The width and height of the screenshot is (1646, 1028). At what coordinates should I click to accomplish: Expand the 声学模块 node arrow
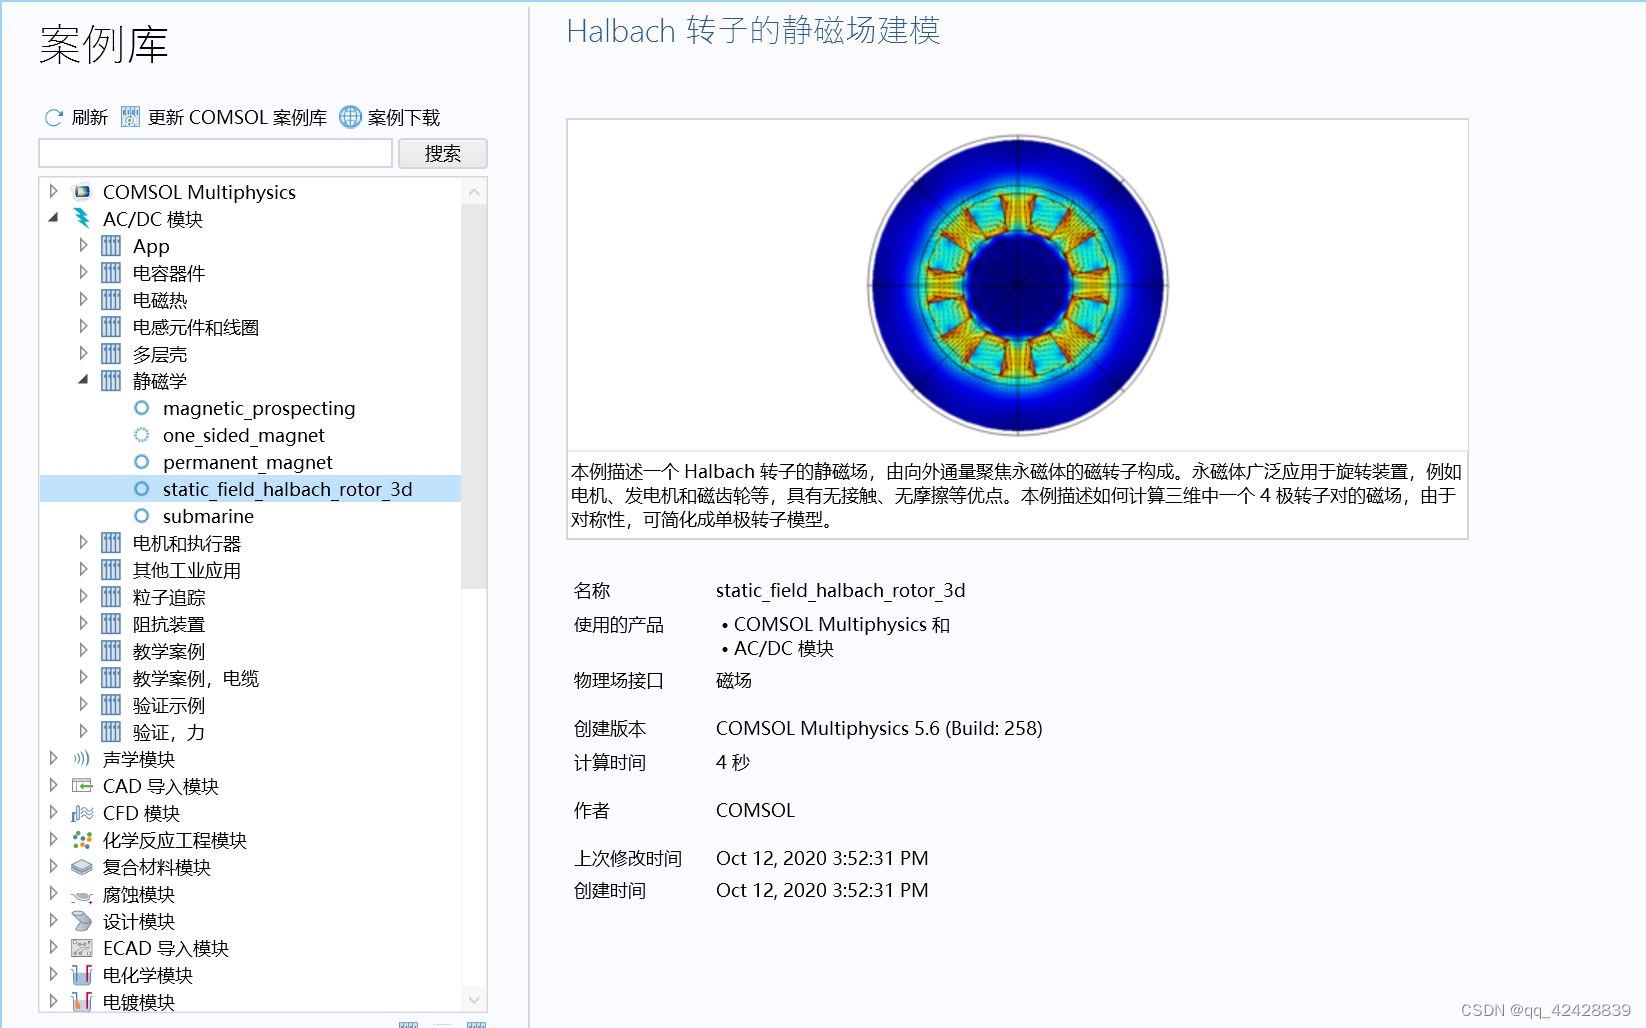click(x=54, y=758)
